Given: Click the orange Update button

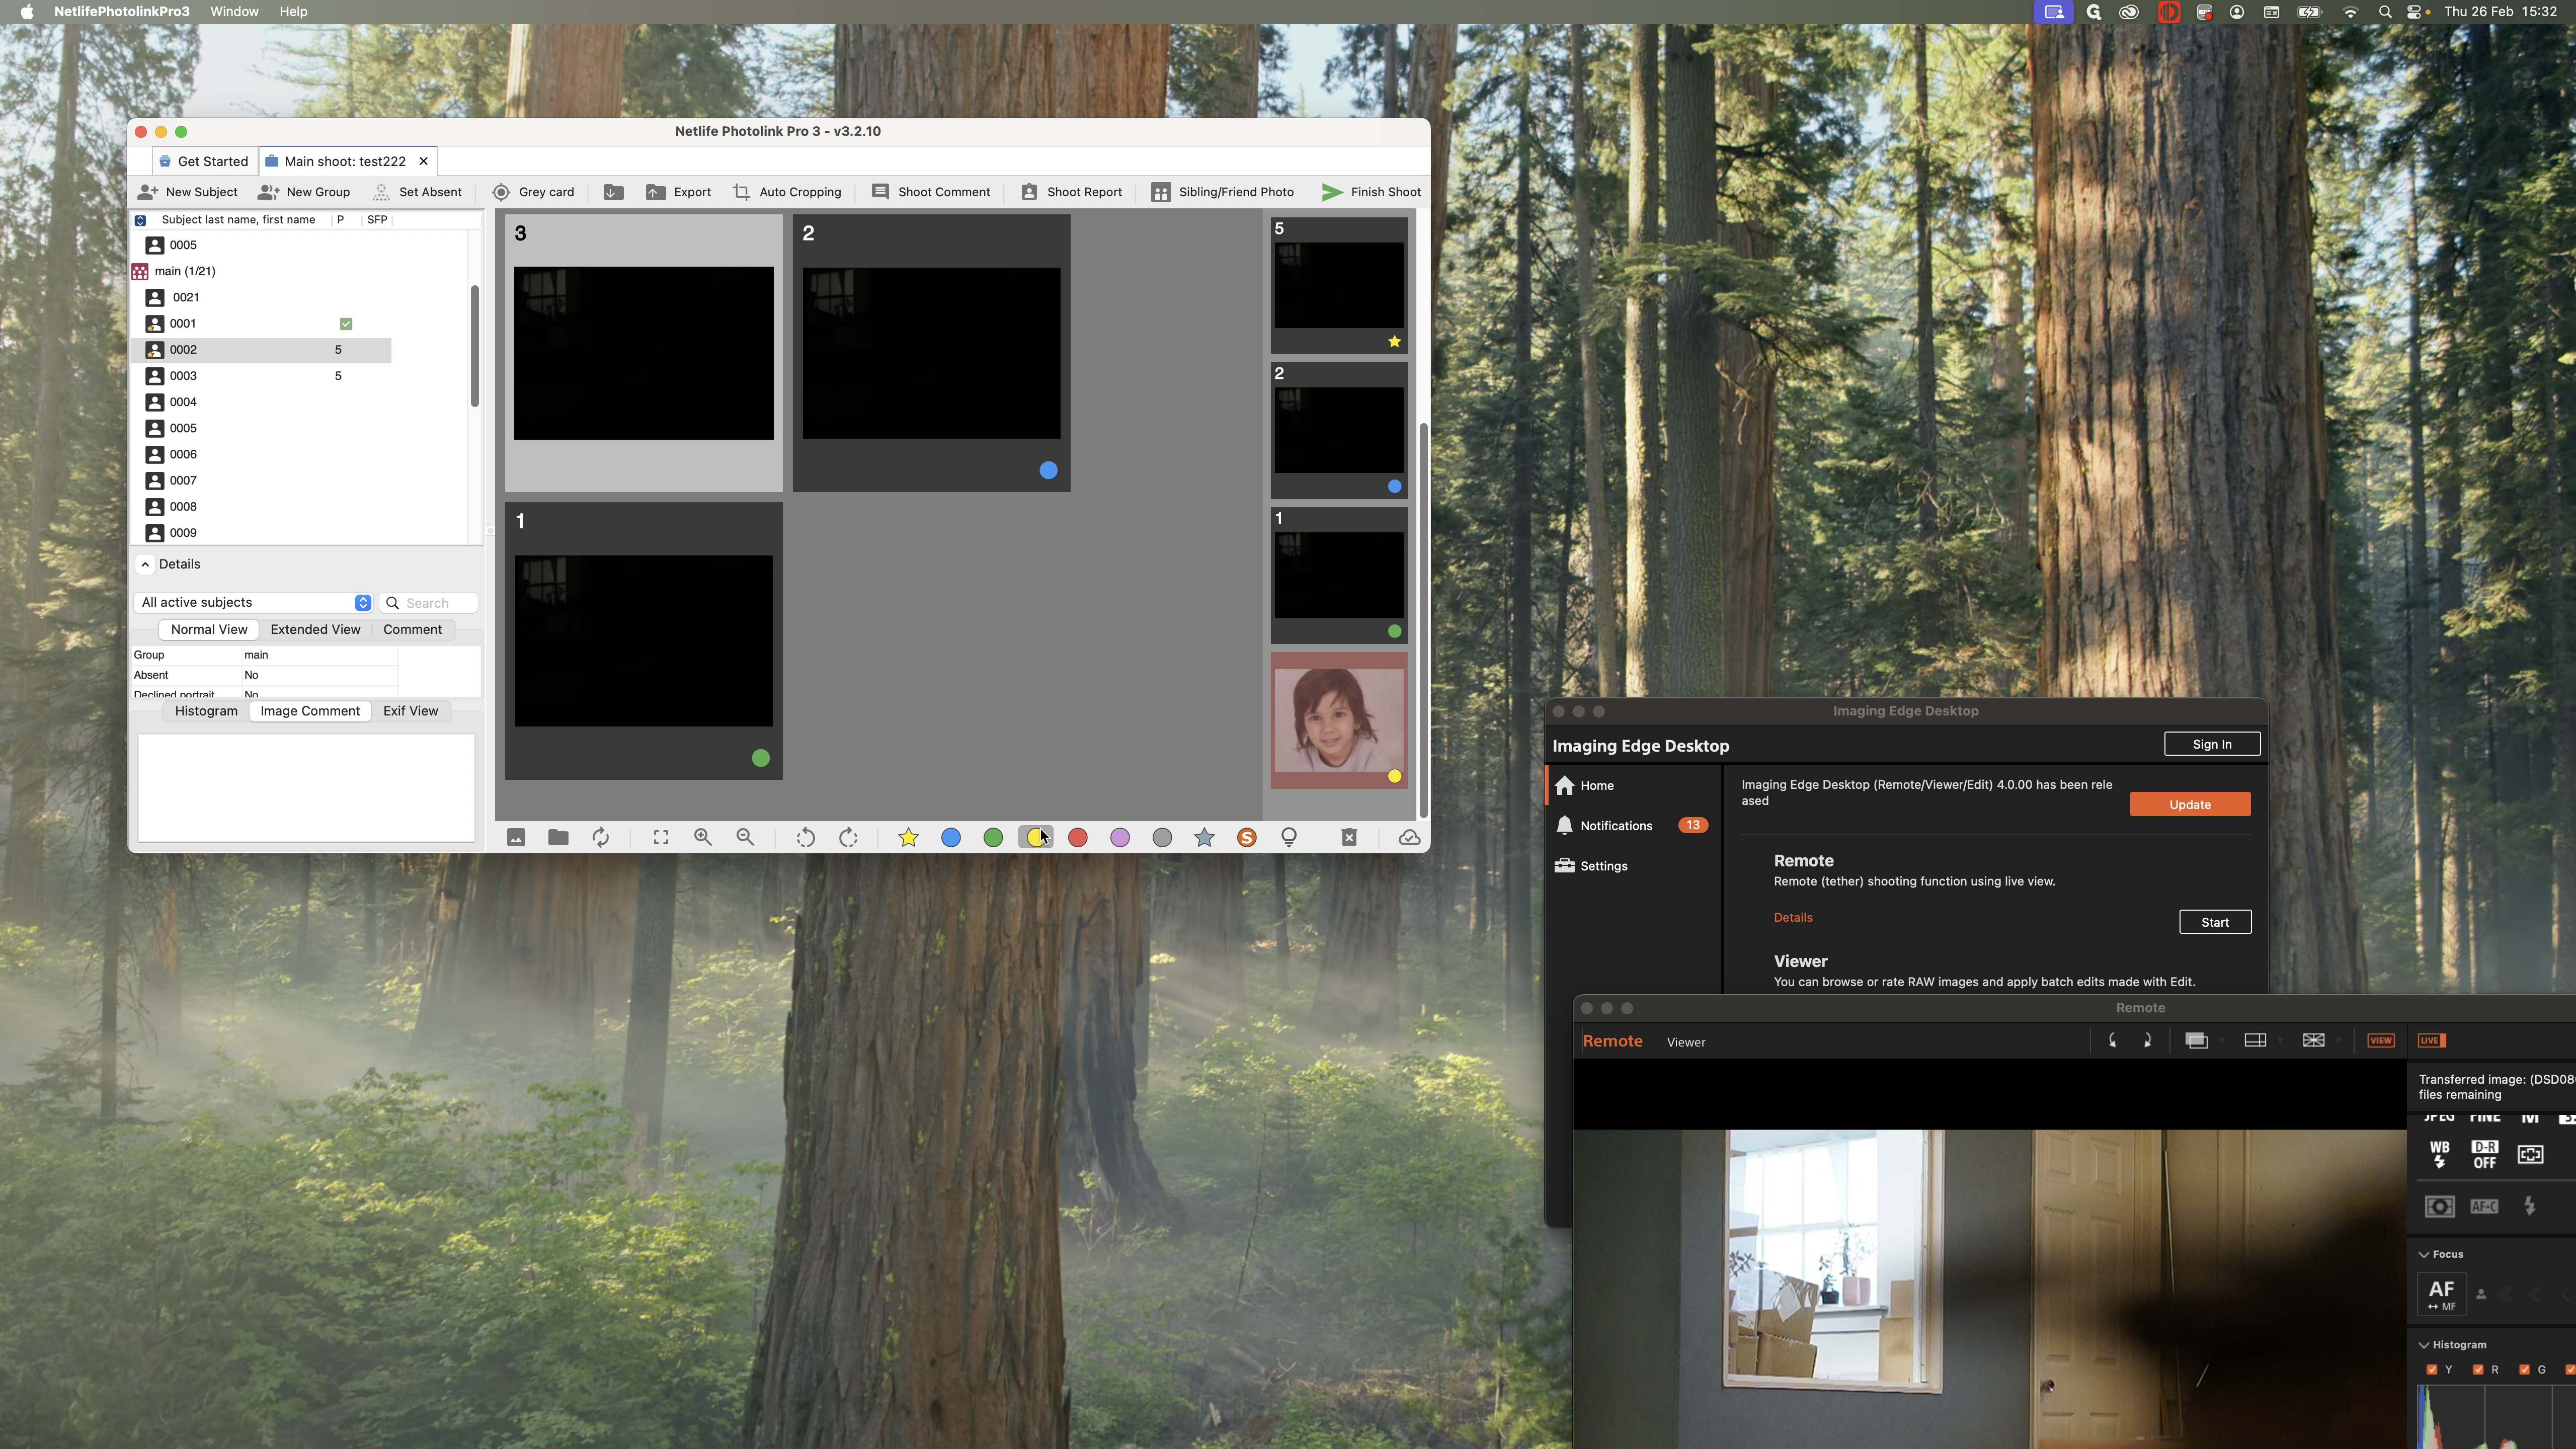Looking at the screenshot, I should [2189, 805].
